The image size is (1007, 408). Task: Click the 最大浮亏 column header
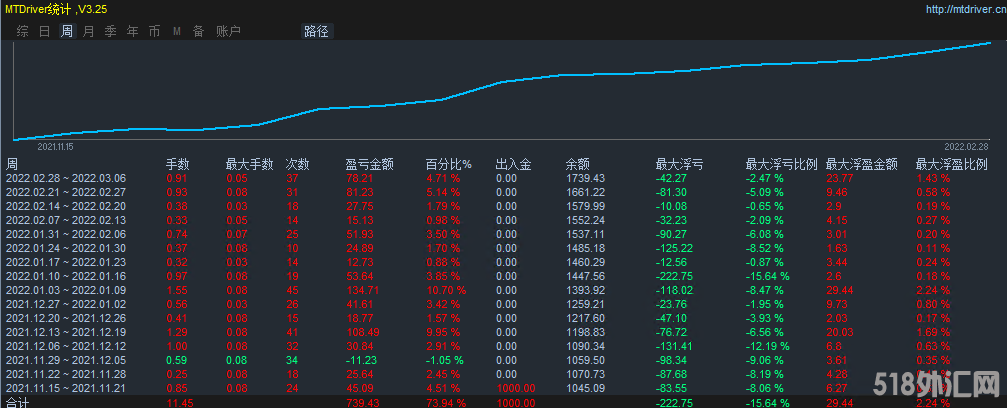pyautogui.click(x=679, y=164)
